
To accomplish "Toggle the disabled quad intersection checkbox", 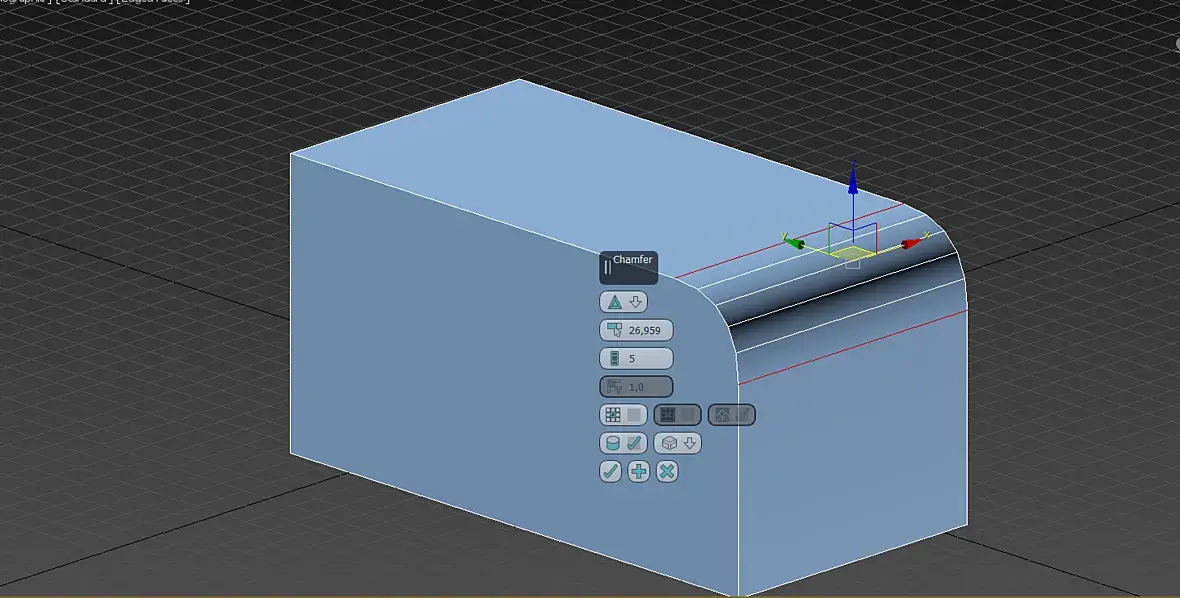I will pyautogui.click(x=743, y=414).
